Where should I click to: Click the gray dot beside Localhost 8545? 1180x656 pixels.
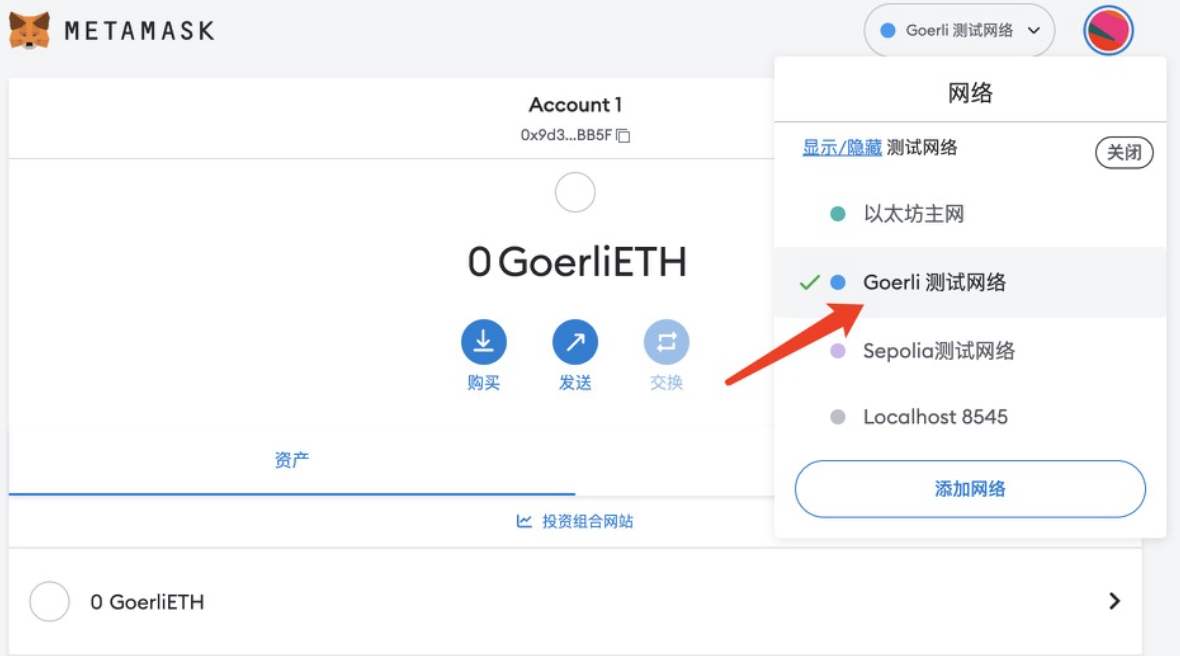(838, 417)
